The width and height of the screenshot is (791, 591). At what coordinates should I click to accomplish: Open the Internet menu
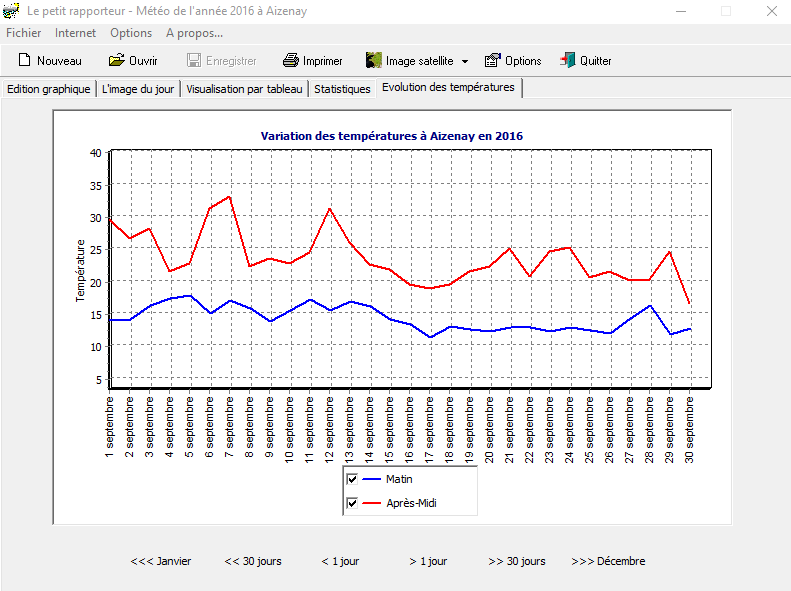click(x=76, y=33)
